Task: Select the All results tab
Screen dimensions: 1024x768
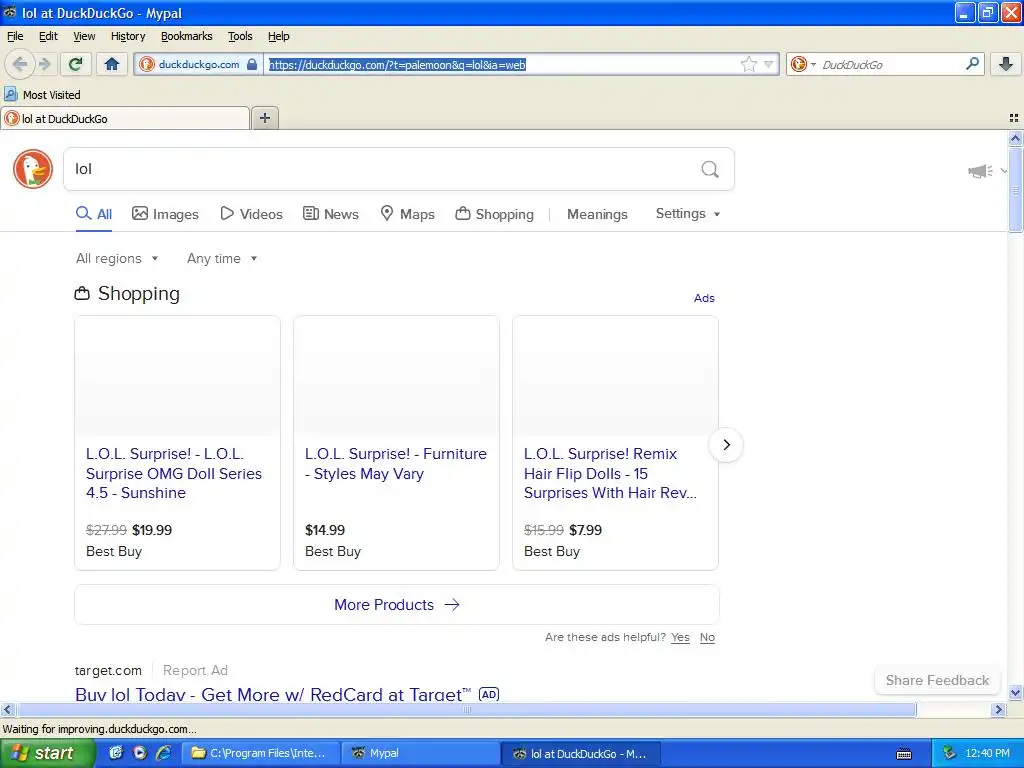Action: click(94, 214)
